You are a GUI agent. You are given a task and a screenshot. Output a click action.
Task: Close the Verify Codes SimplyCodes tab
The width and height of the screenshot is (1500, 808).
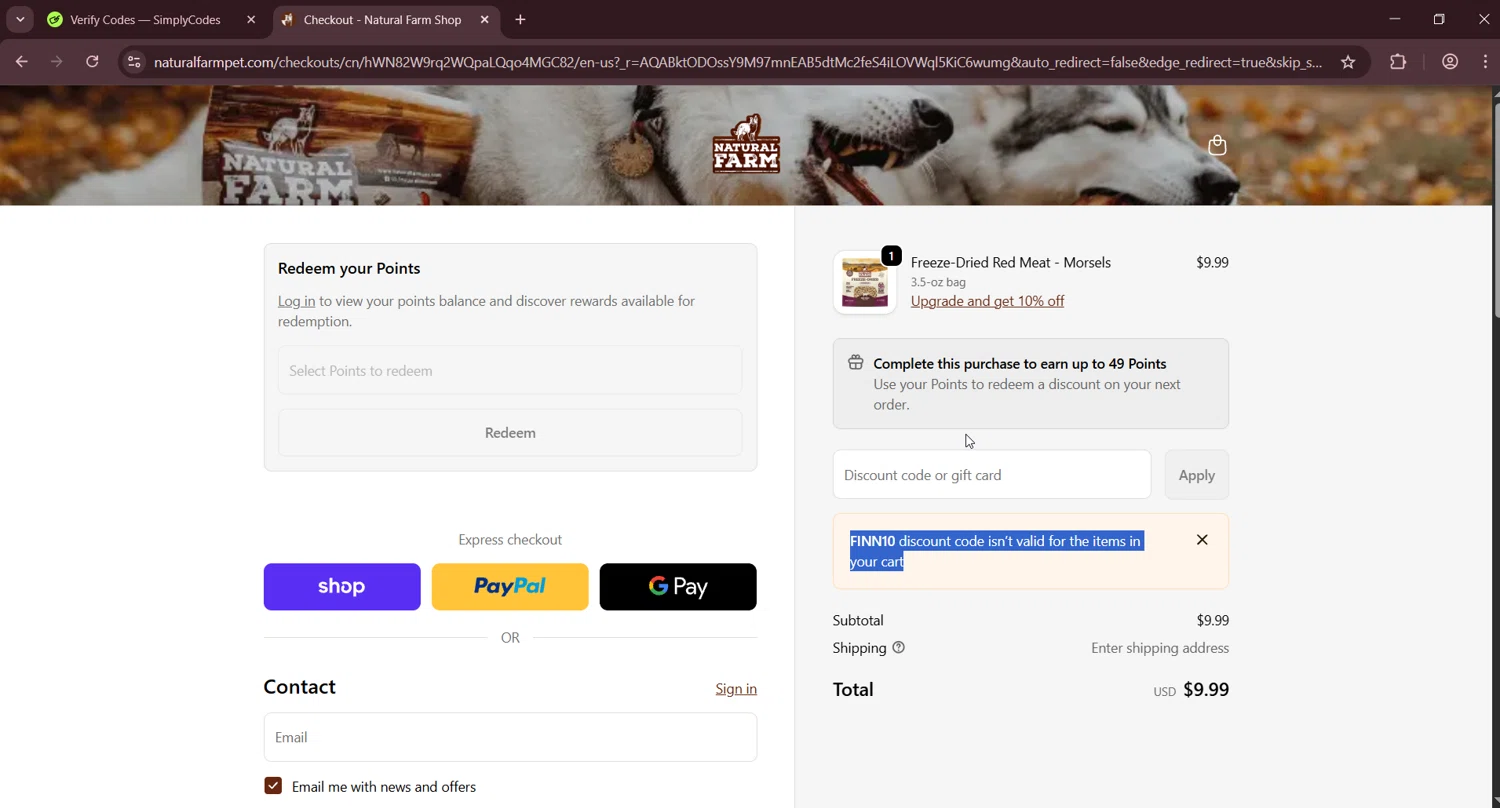tap(251, 19)
